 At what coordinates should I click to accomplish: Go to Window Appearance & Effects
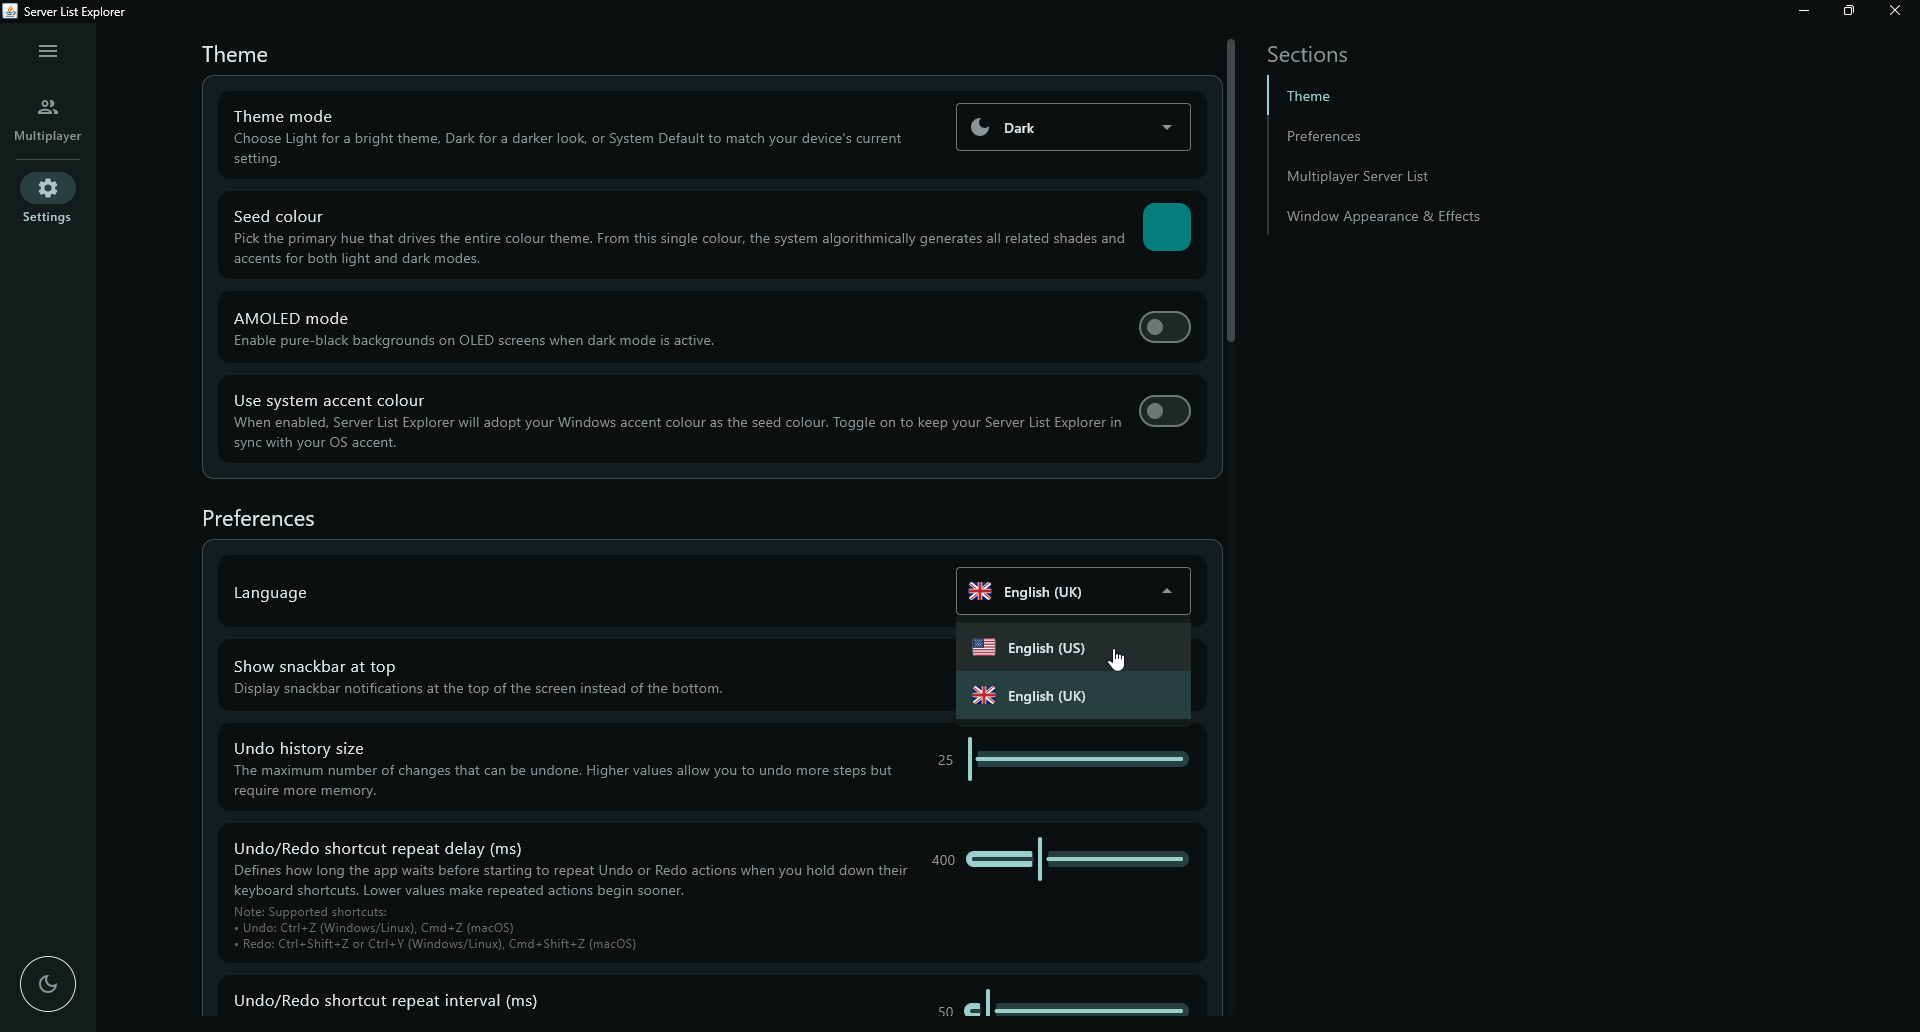pos(1383,216)
